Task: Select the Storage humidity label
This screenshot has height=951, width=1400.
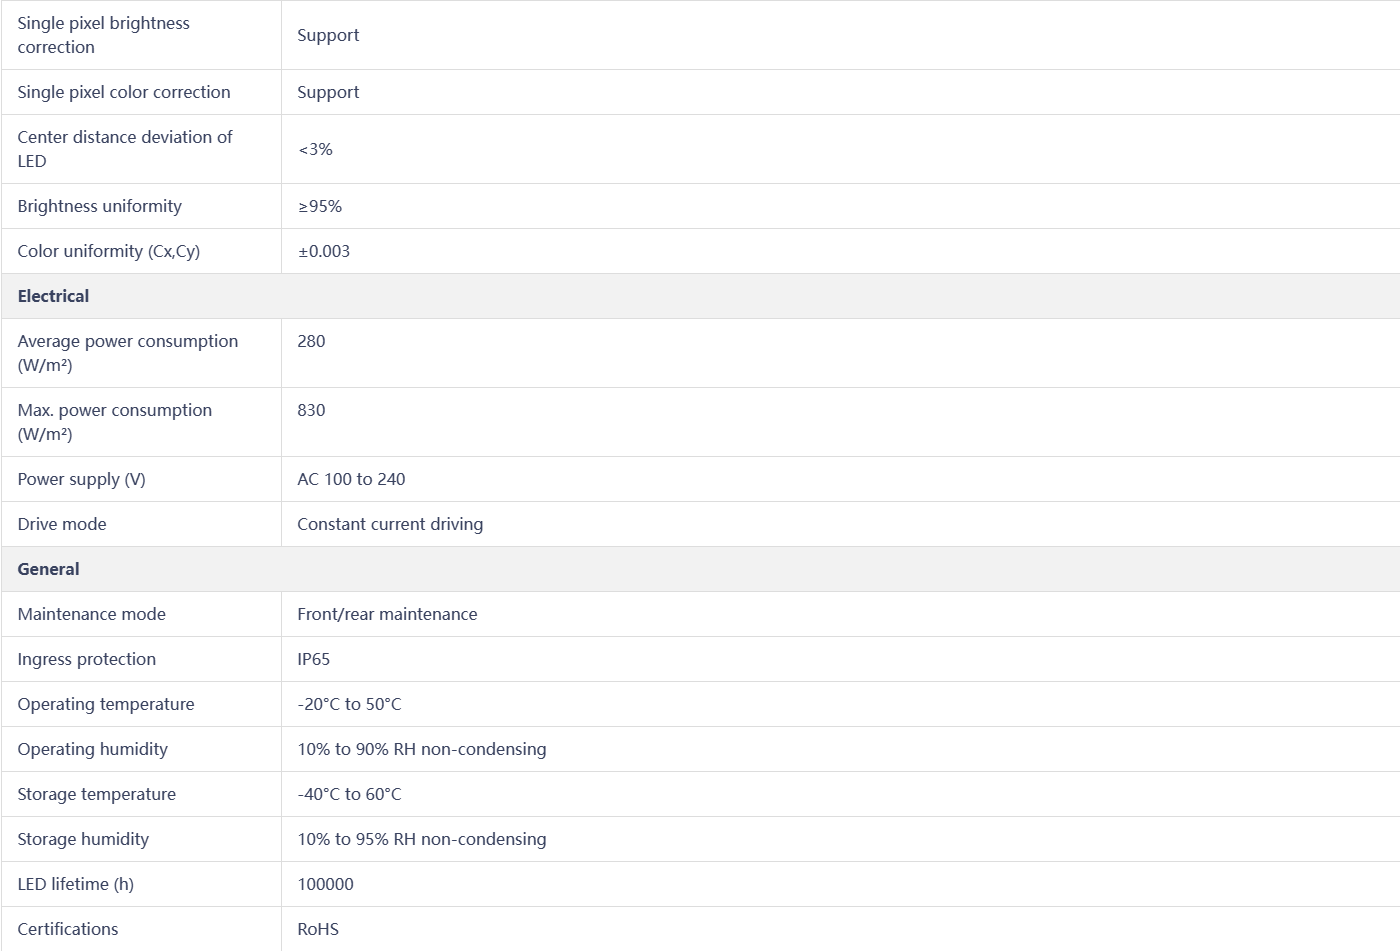Action: [x=83, y=839]
